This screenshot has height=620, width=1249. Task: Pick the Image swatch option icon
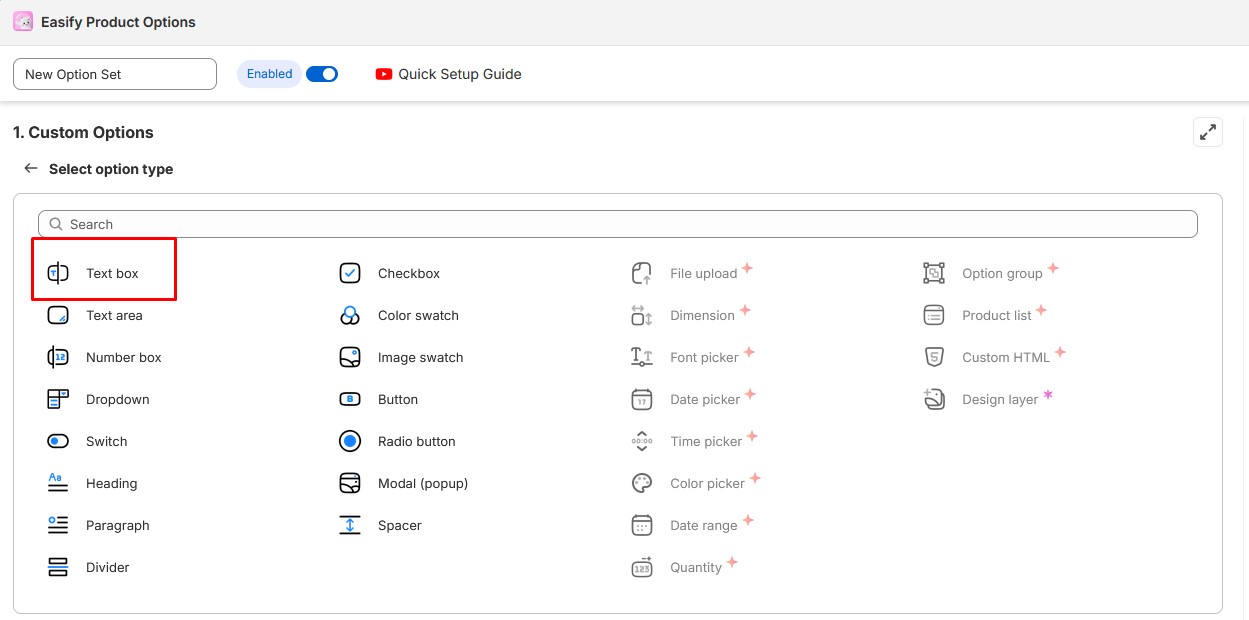point(350,357)
